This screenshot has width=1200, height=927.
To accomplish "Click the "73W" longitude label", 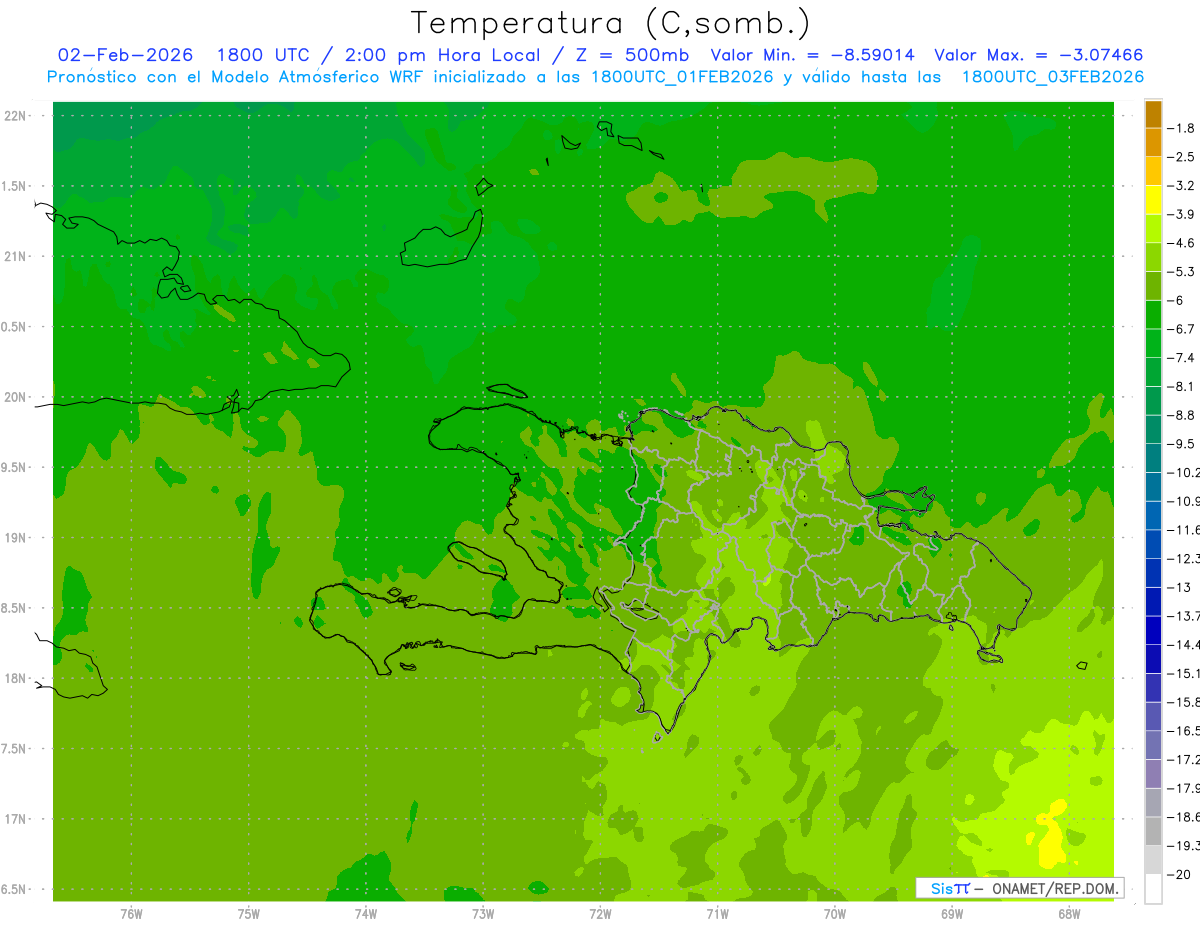I will (x=483, y=913).
